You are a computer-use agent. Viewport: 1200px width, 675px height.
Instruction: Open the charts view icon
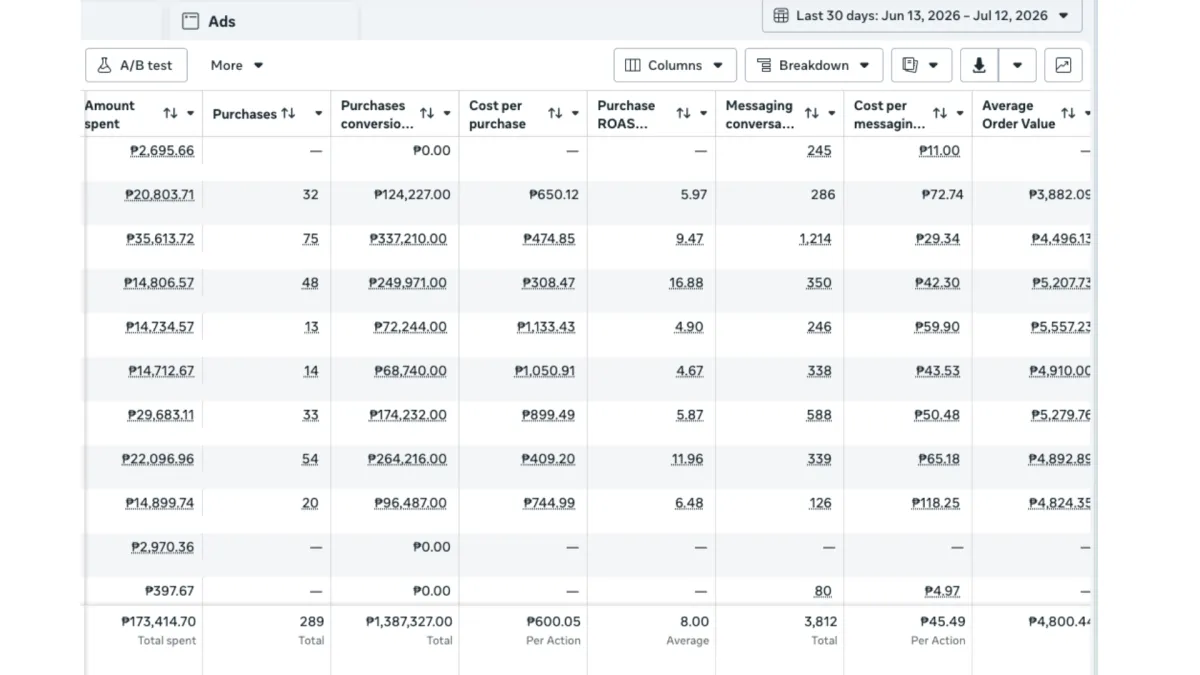[x=1063, y=65]
